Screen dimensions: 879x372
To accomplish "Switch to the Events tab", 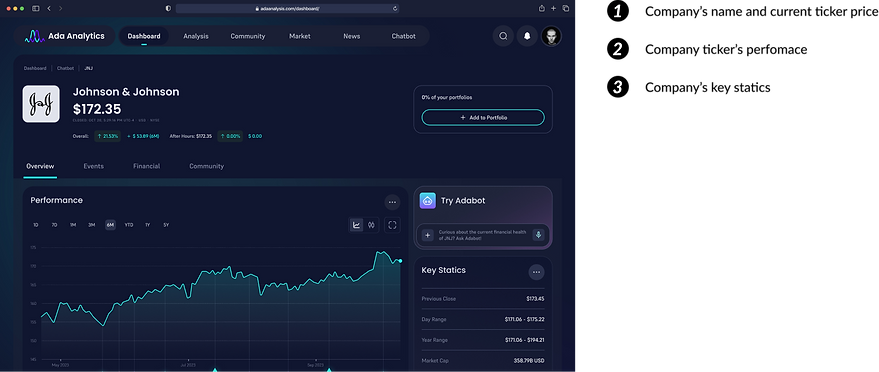I will 94,166.
